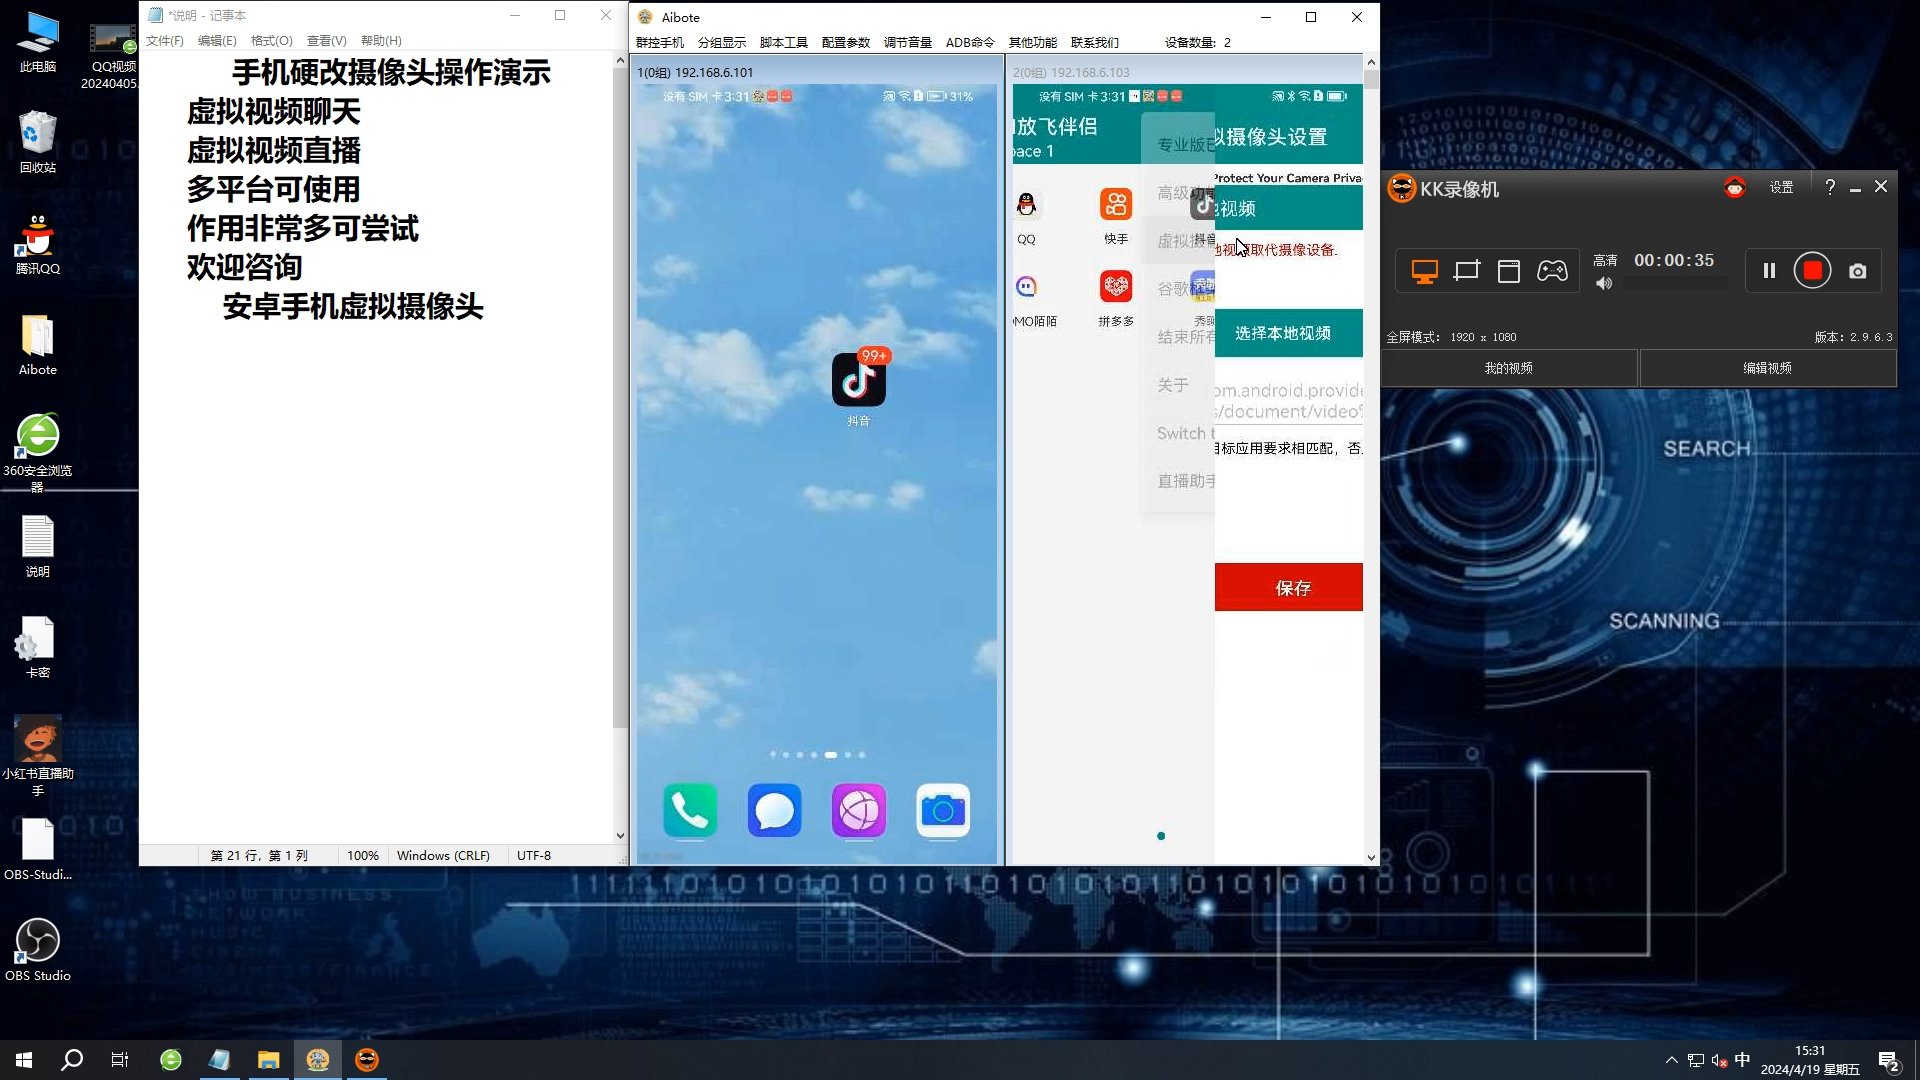Click phone 1 label 192.168.6.101

pos(695,72)
